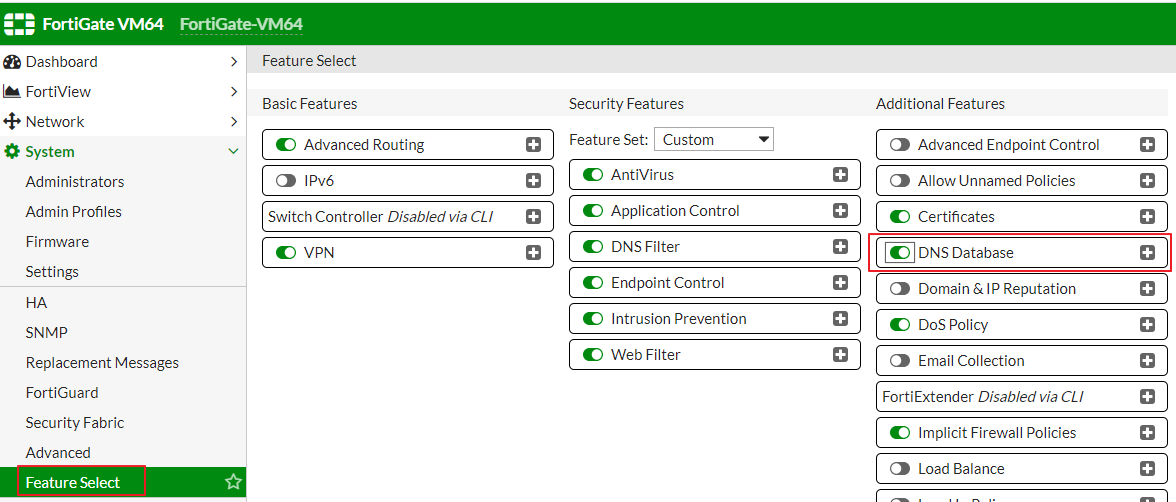Expand the Dashboard menu chevron
1176x502 pixels.
pos(234,62)
